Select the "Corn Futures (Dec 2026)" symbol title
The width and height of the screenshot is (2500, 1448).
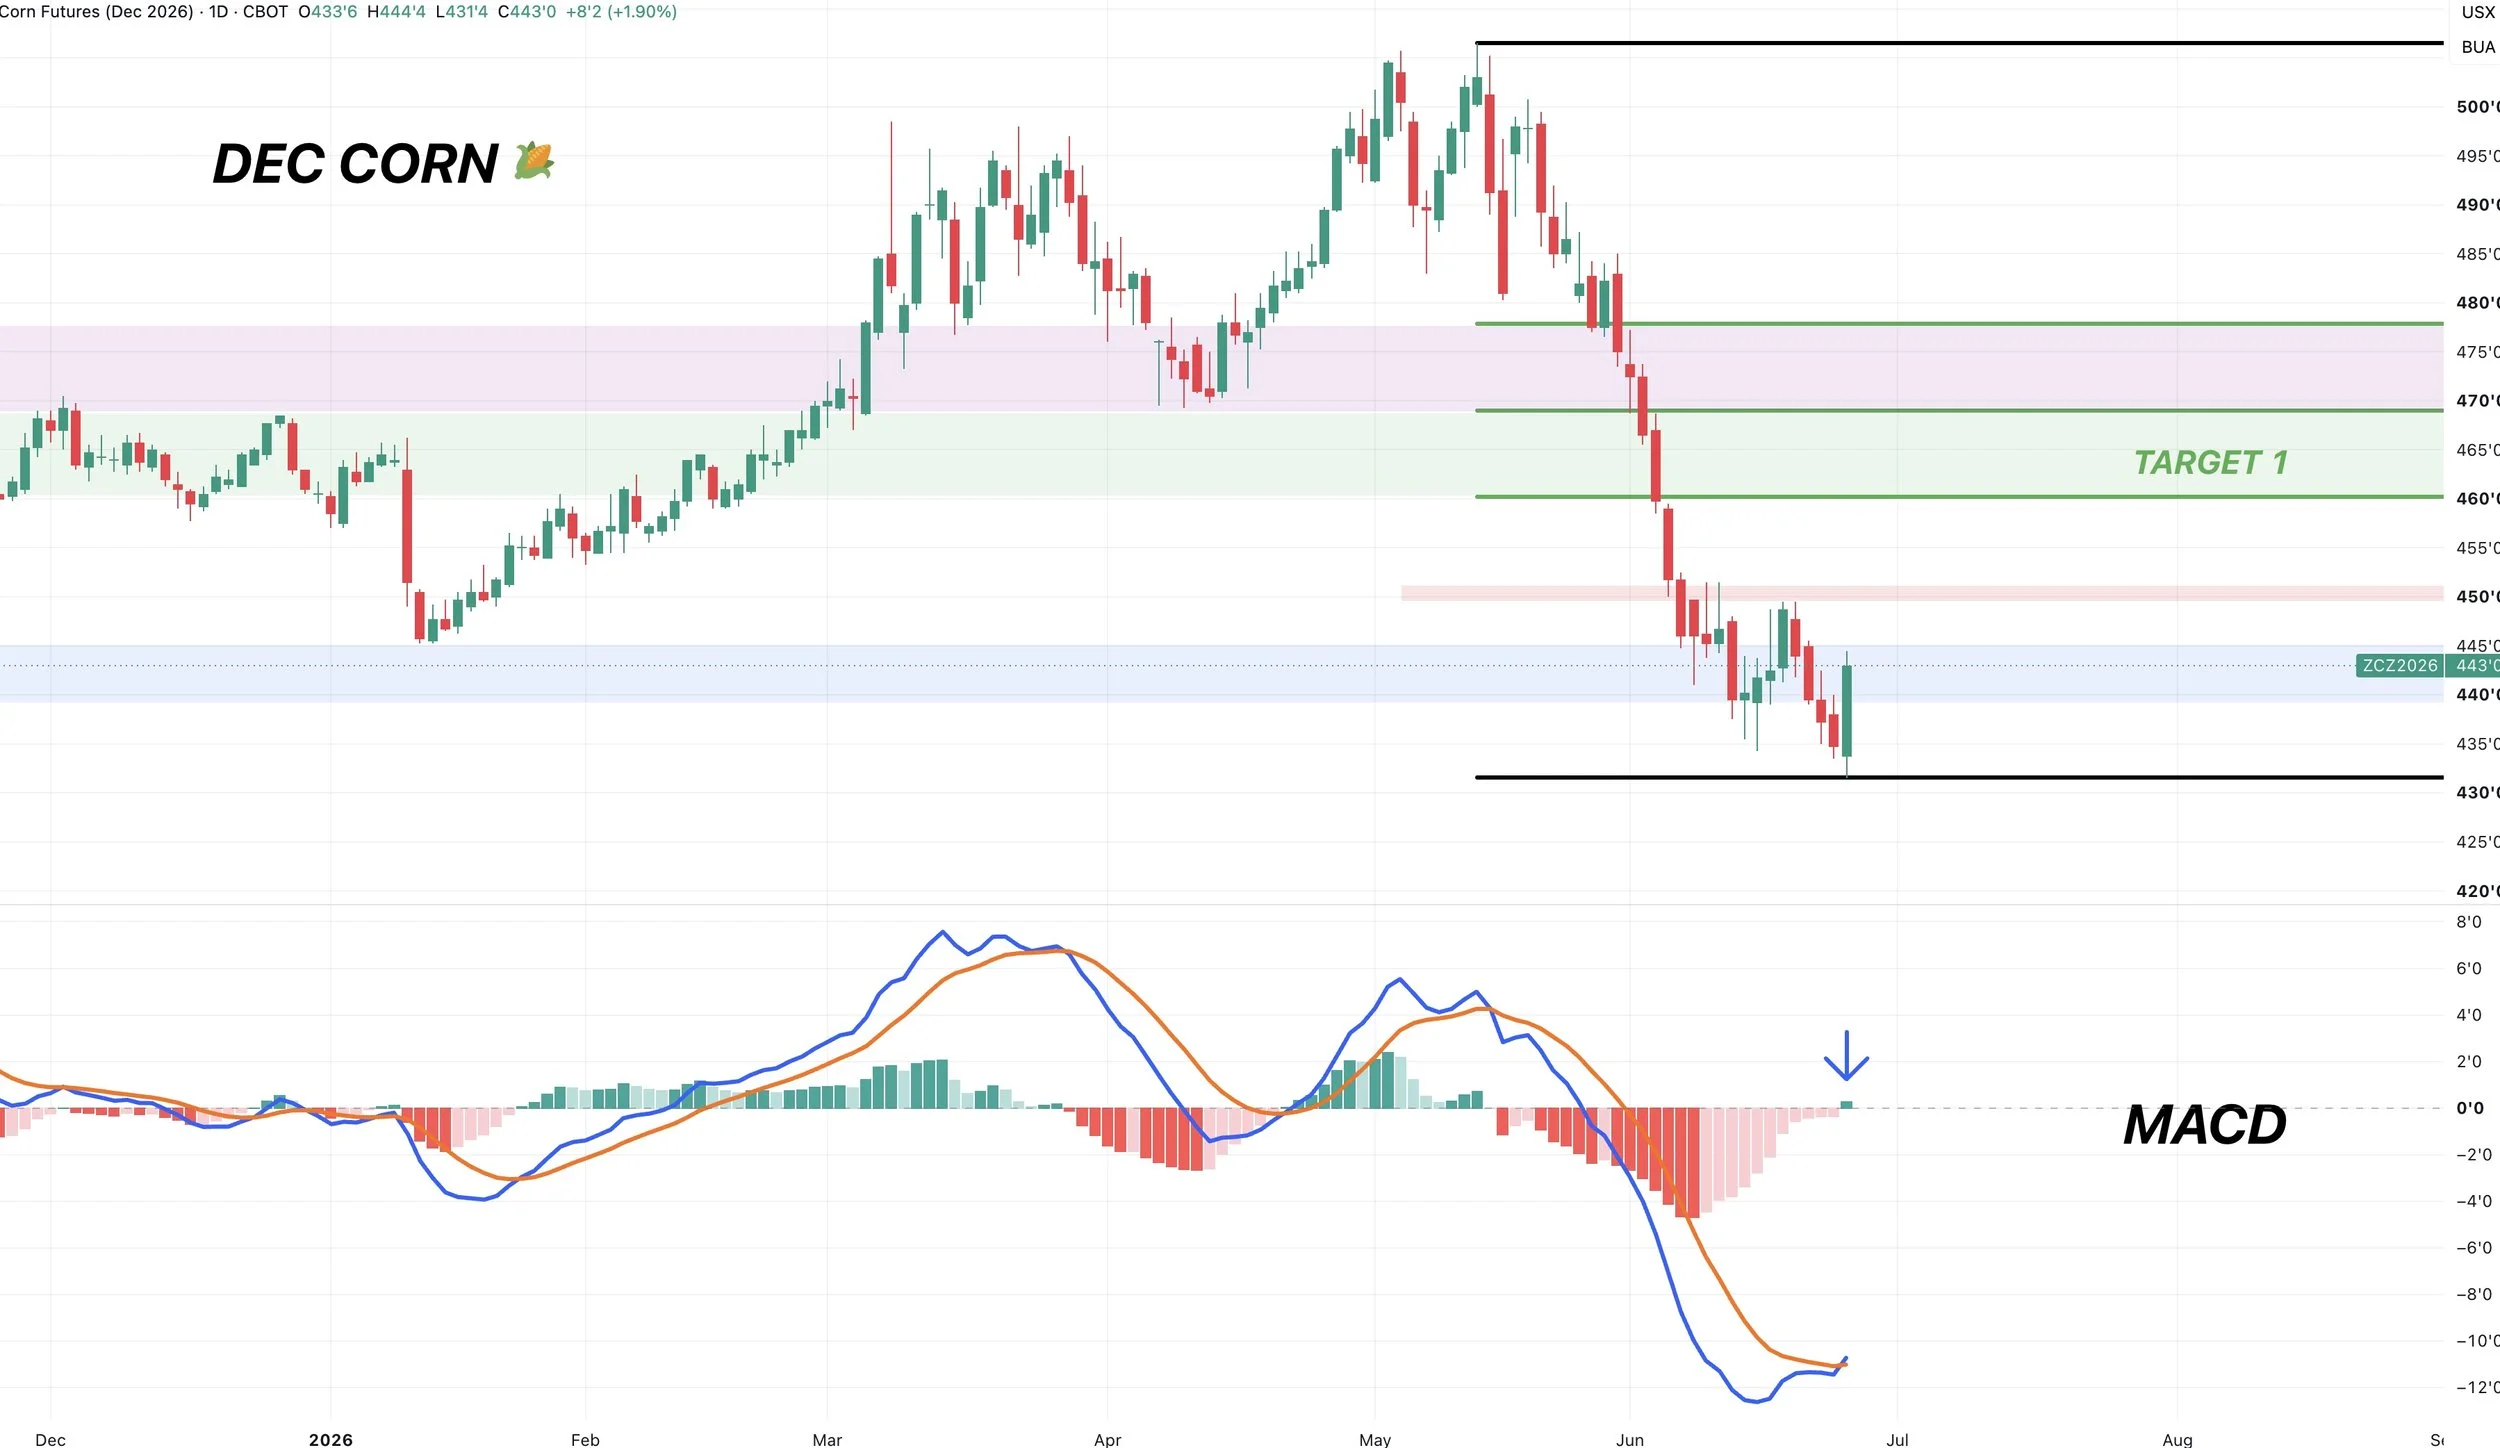coord(97,12)
